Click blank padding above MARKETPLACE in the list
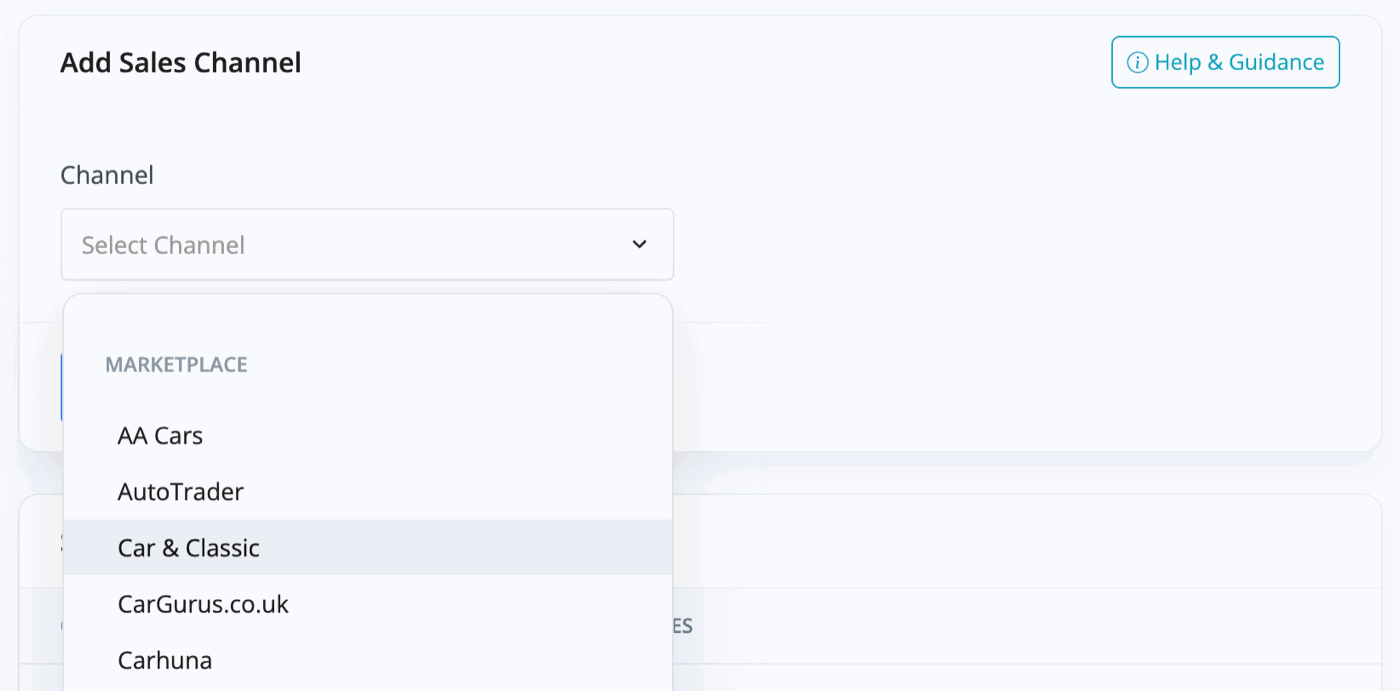 coord(367,320)
